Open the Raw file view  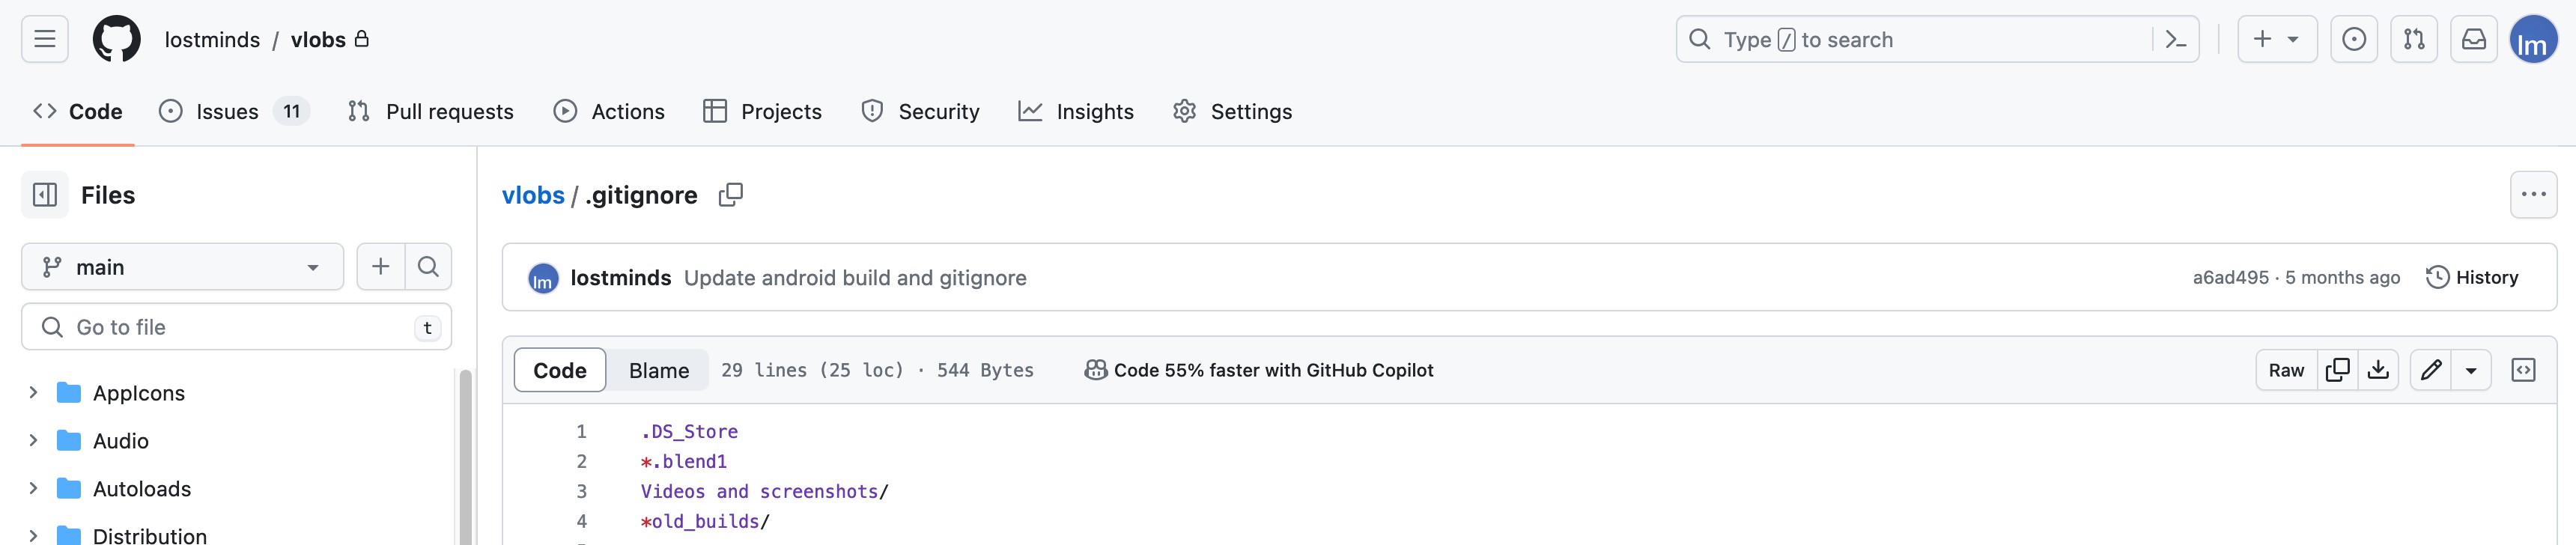click(2285, 370)
